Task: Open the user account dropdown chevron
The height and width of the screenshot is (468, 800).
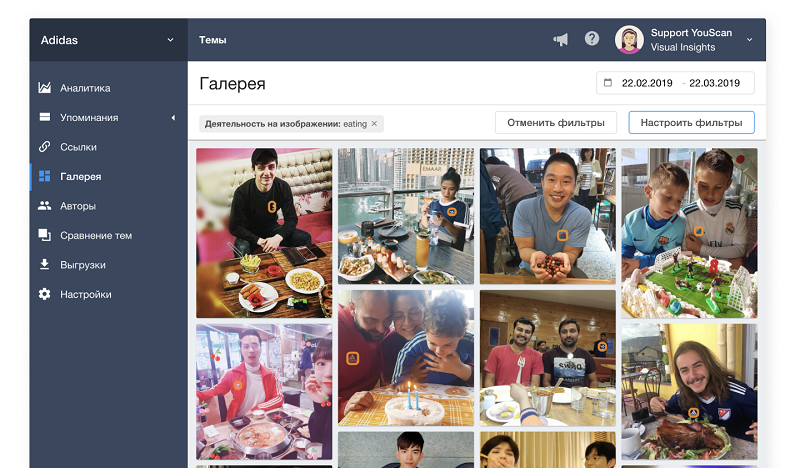Action: pyautogui.click(x=749, y=40)
